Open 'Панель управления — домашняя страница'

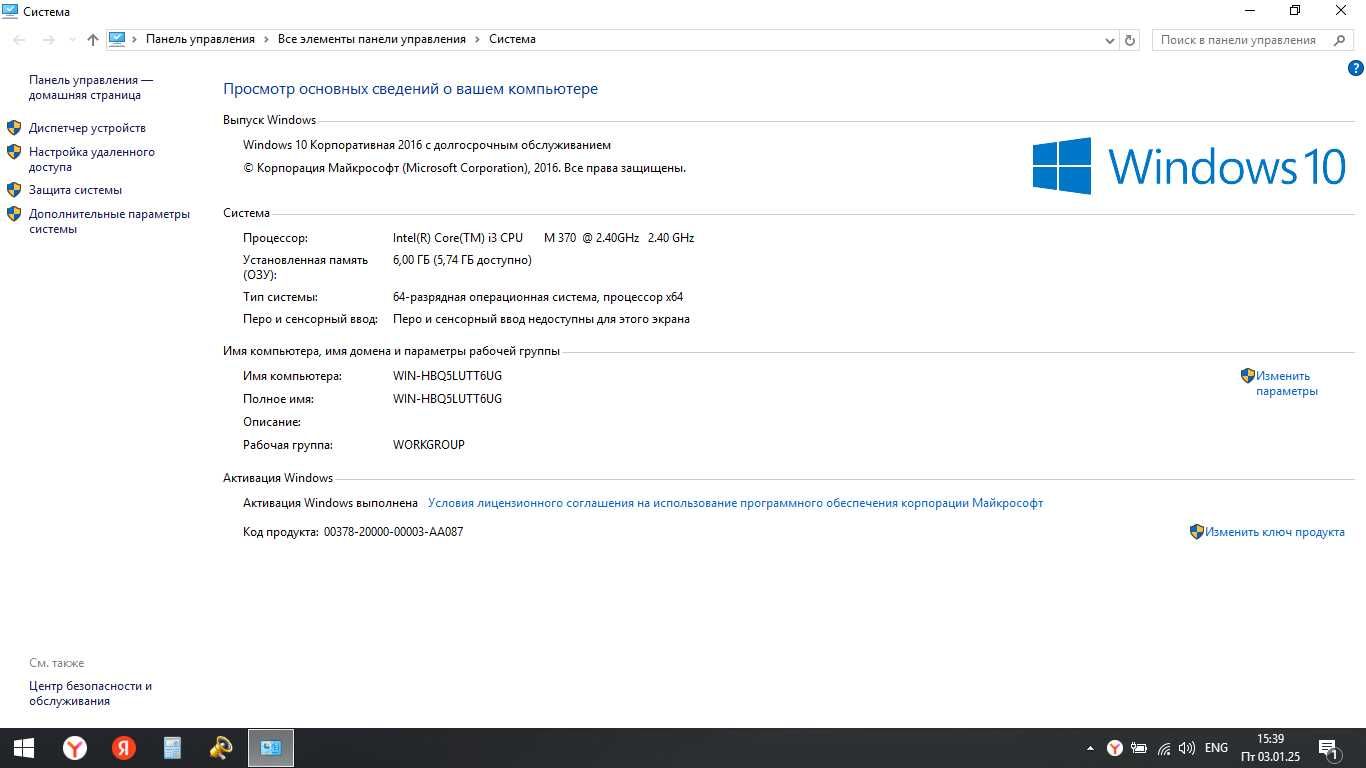click(x=91, y=88)
